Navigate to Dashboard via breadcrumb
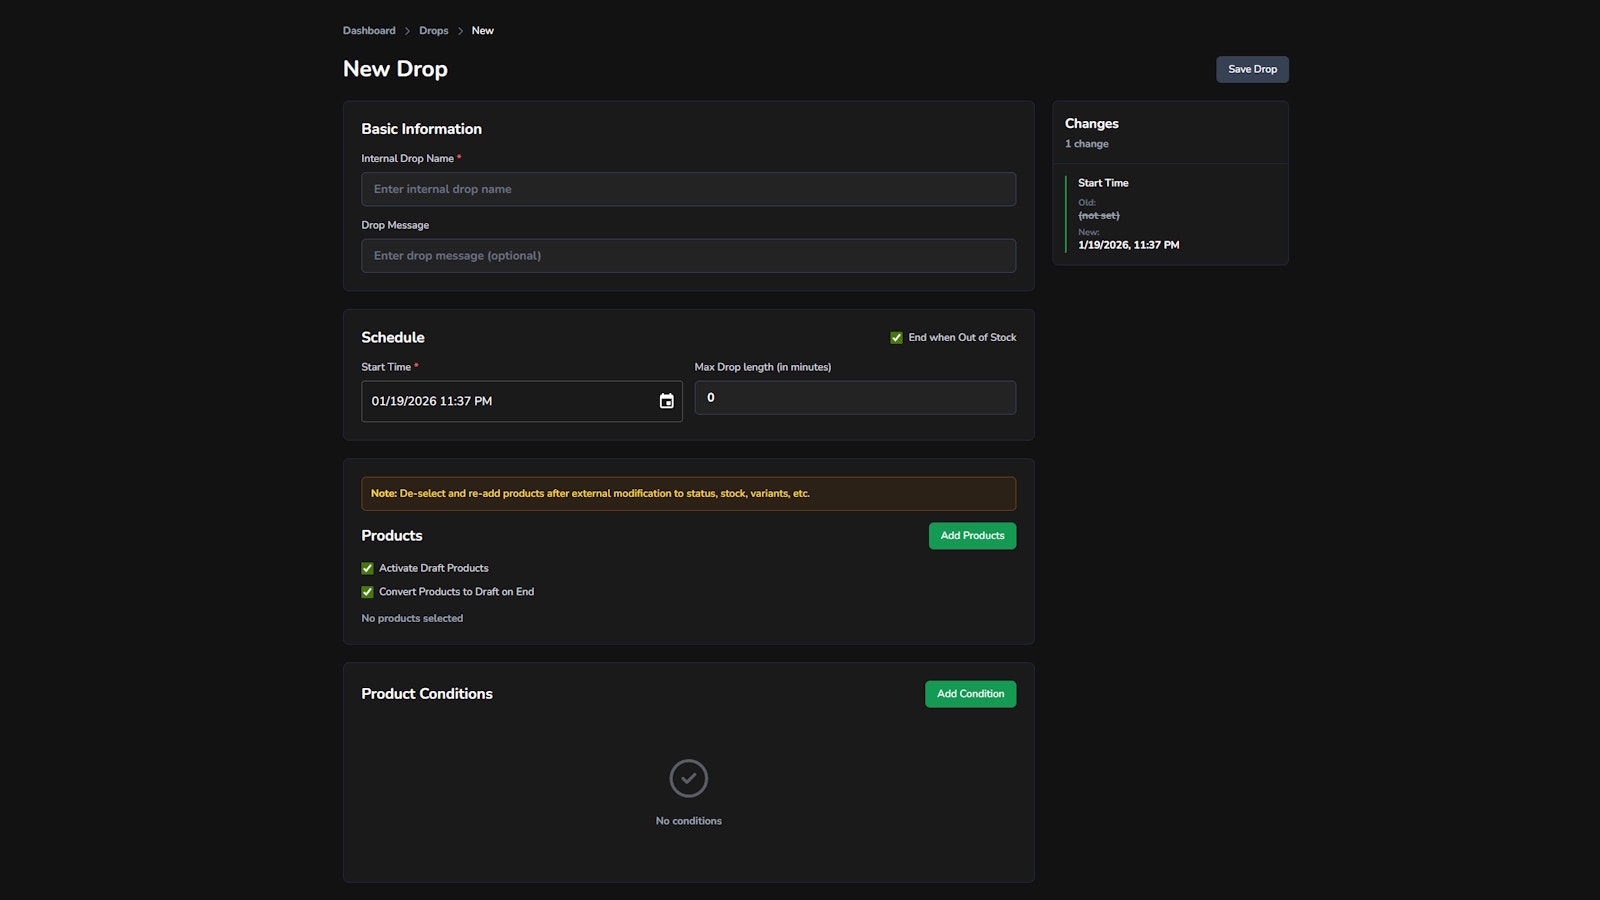This screenshot has height=900, width=1600. pos(368,30)
